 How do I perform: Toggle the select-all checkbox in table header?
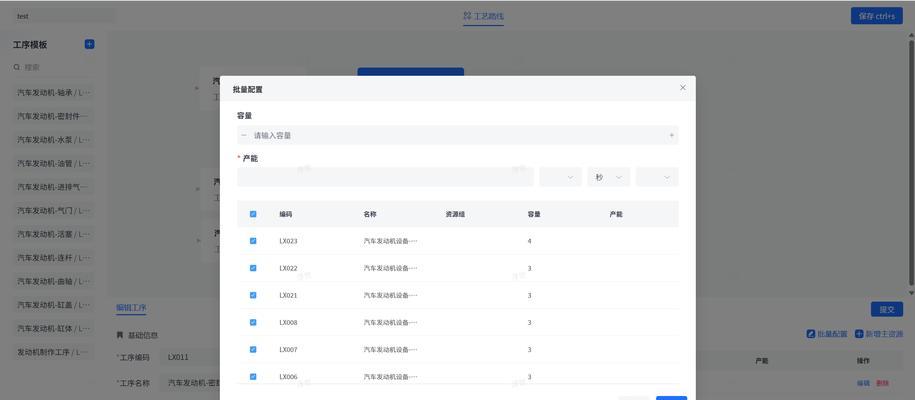click(253, 214)
